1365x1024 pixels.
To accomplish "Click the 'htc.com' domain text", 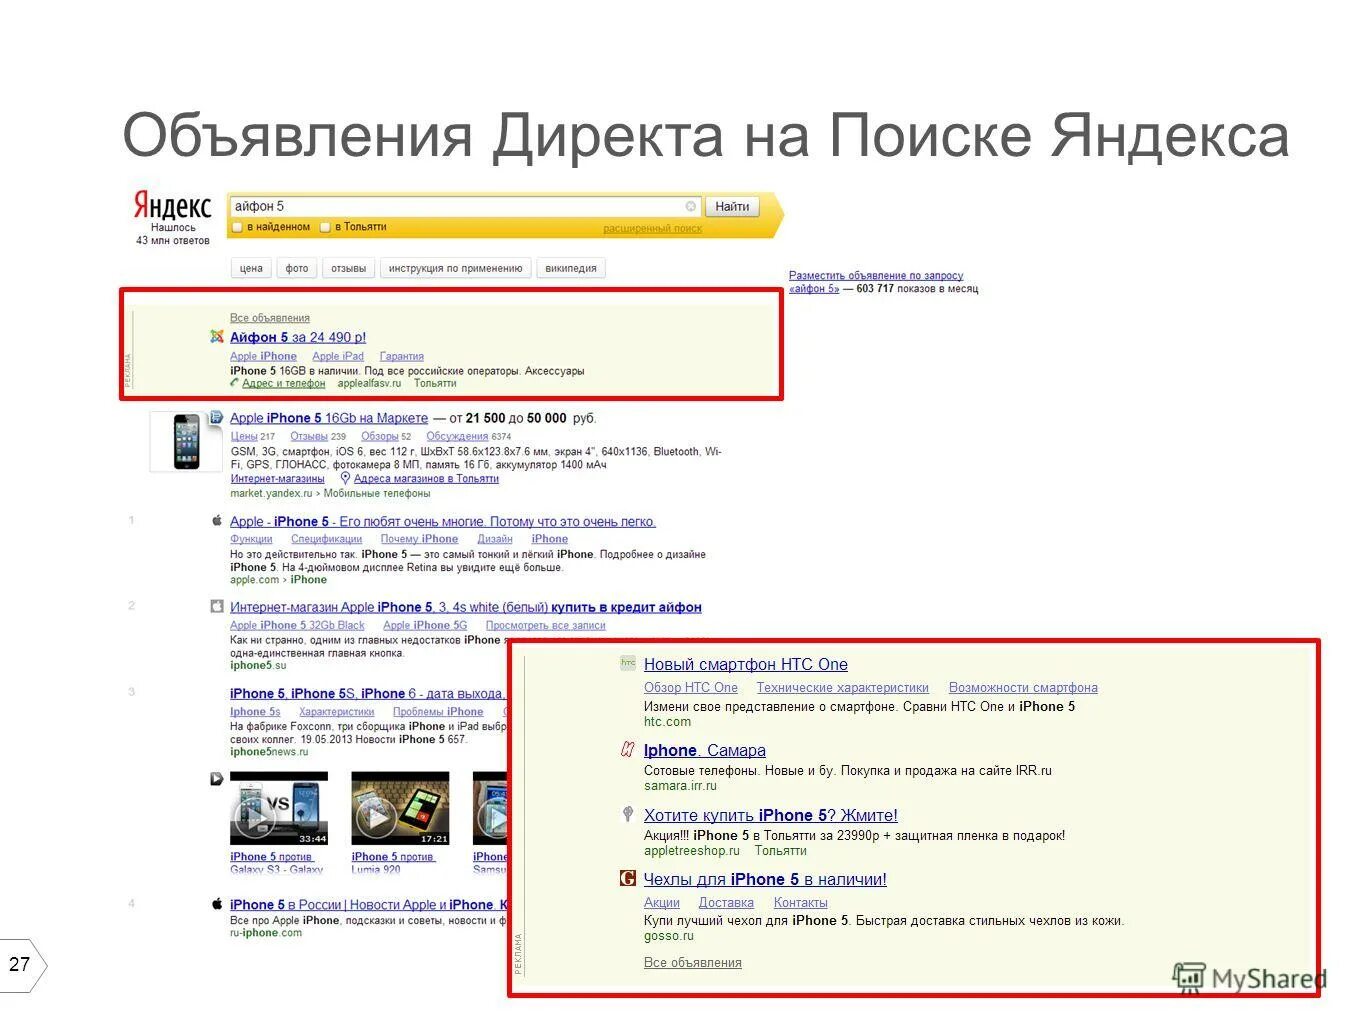I will (667, 721).
